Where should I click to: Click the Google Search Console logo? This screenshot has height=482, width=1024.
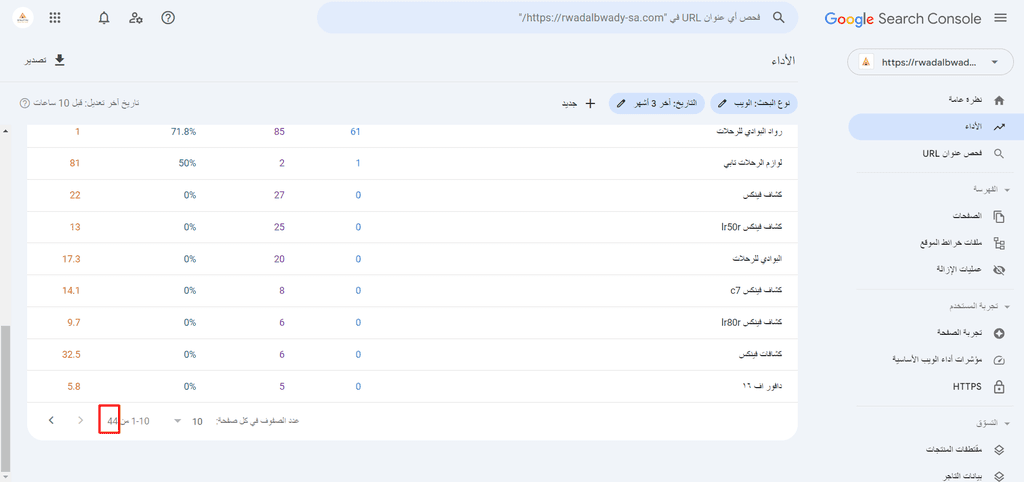[x=903, y=19]
